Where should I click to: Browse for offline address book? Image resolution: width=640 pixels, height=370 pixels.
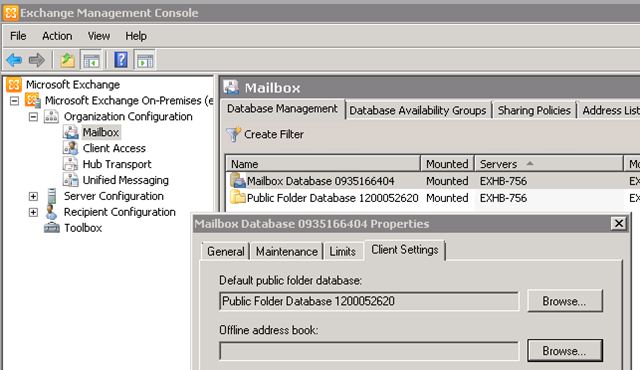(x=564, y=351)
